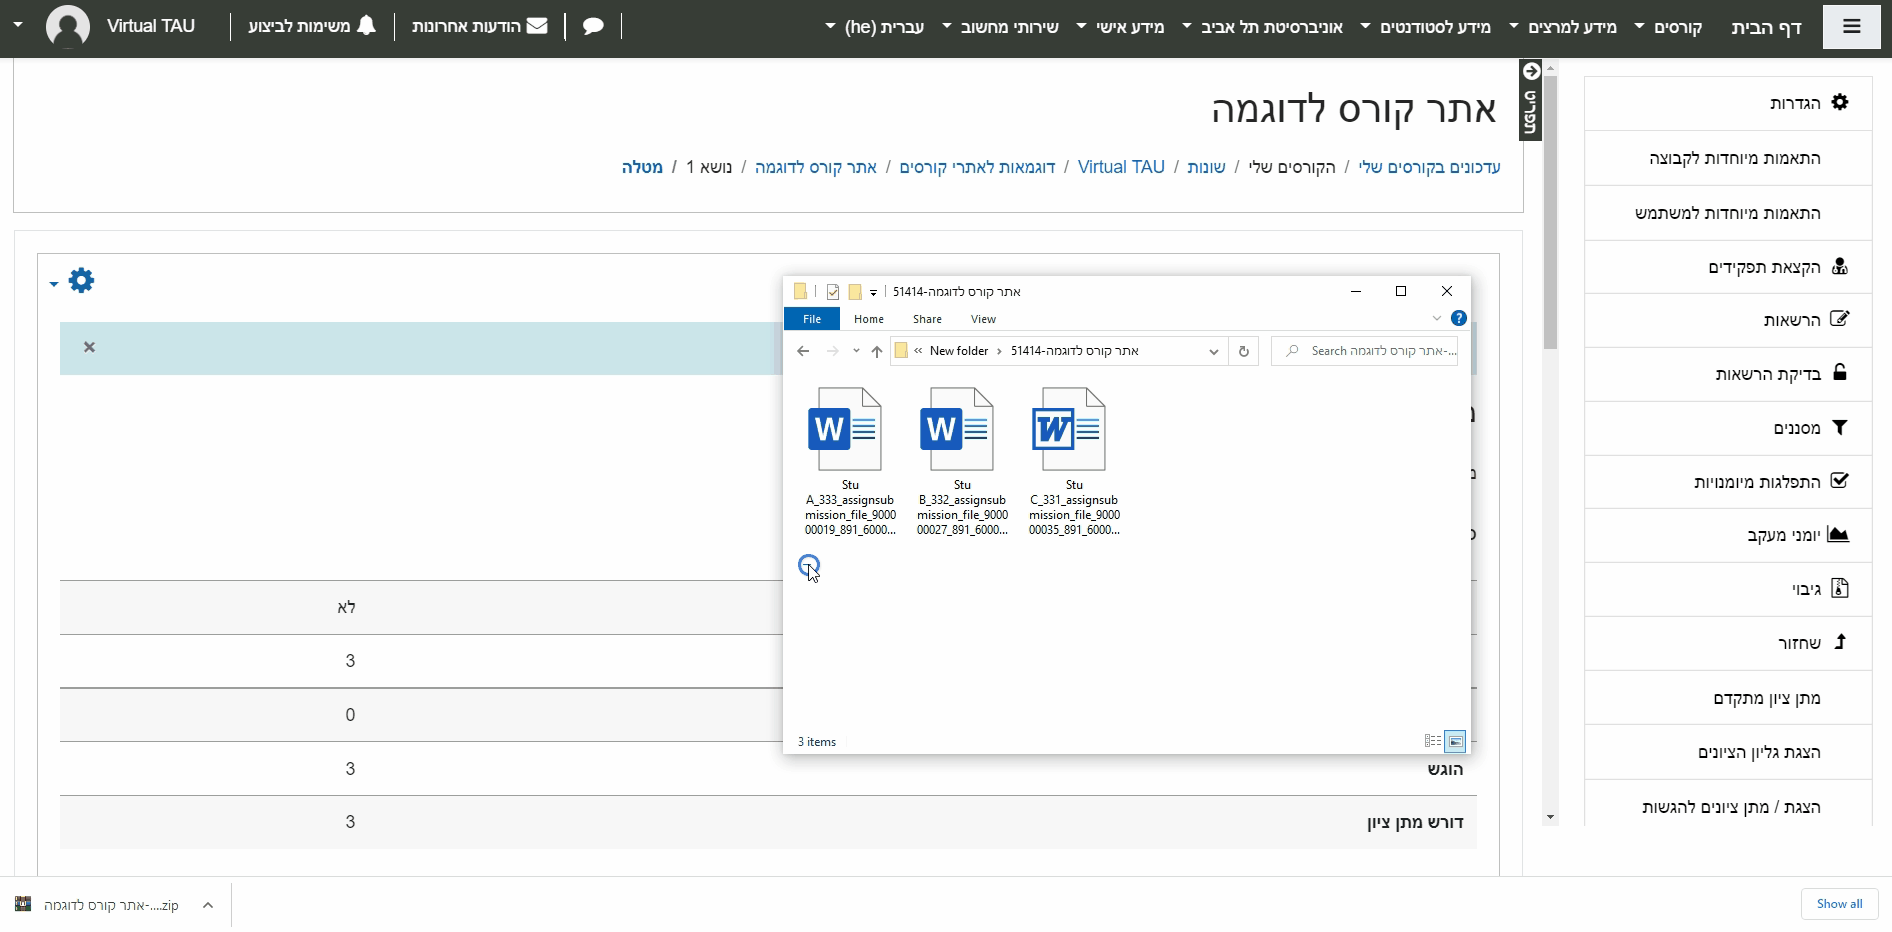Open the View tab in File Explorer
The image size is (1892, 932).
coord(983,319)
